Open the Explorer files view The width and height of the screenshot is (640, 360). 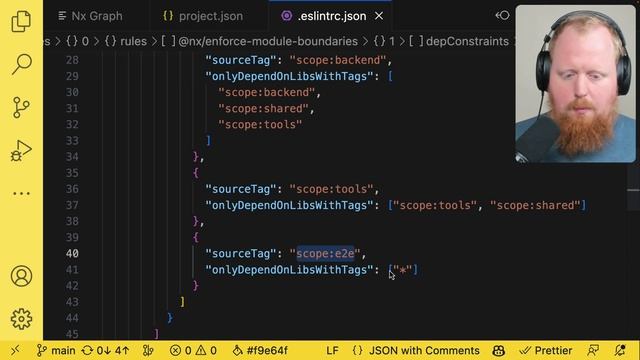(x=21, y=21)
